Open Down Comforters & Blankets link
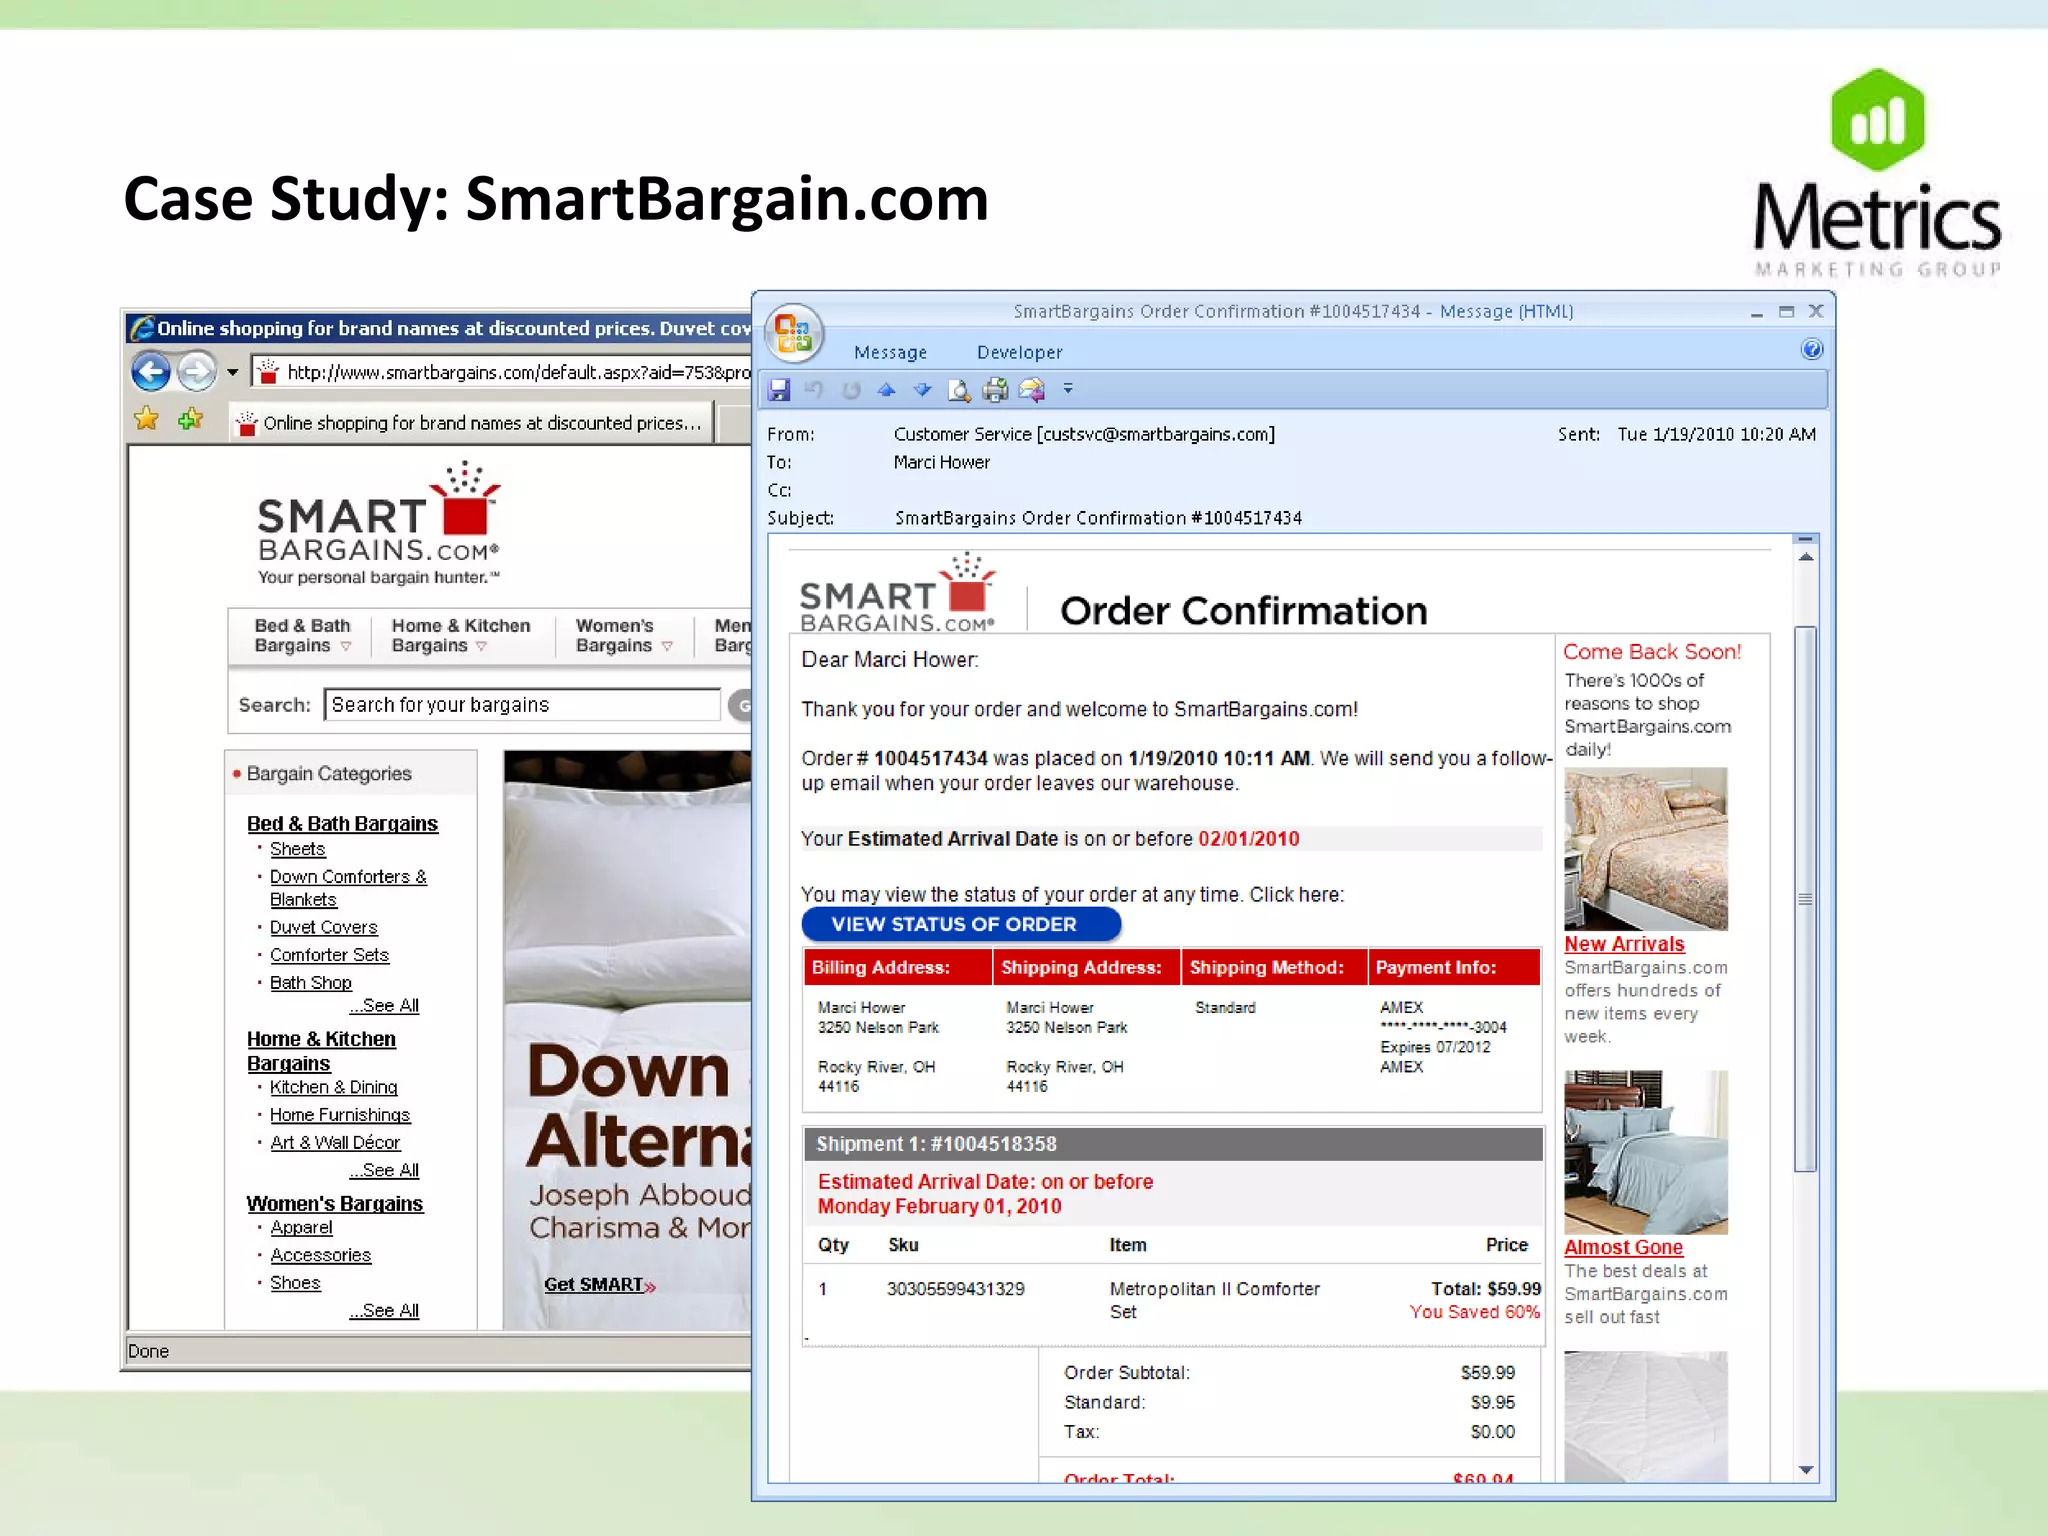The width and height of the screenshot is (2048, 1536). tap(348, 887)
